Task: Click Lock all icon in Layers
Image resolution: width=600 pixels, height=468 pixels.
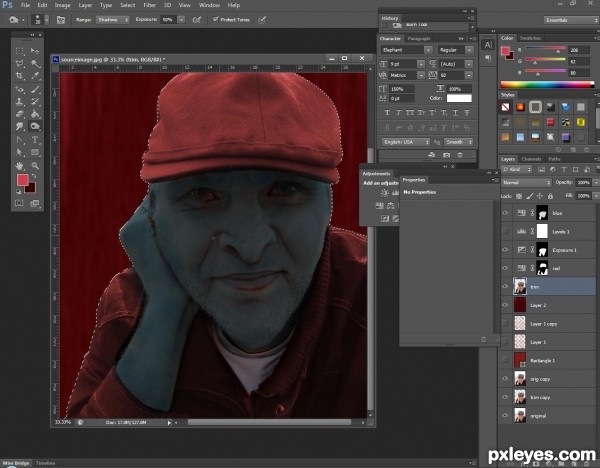Action: point(550,196)
